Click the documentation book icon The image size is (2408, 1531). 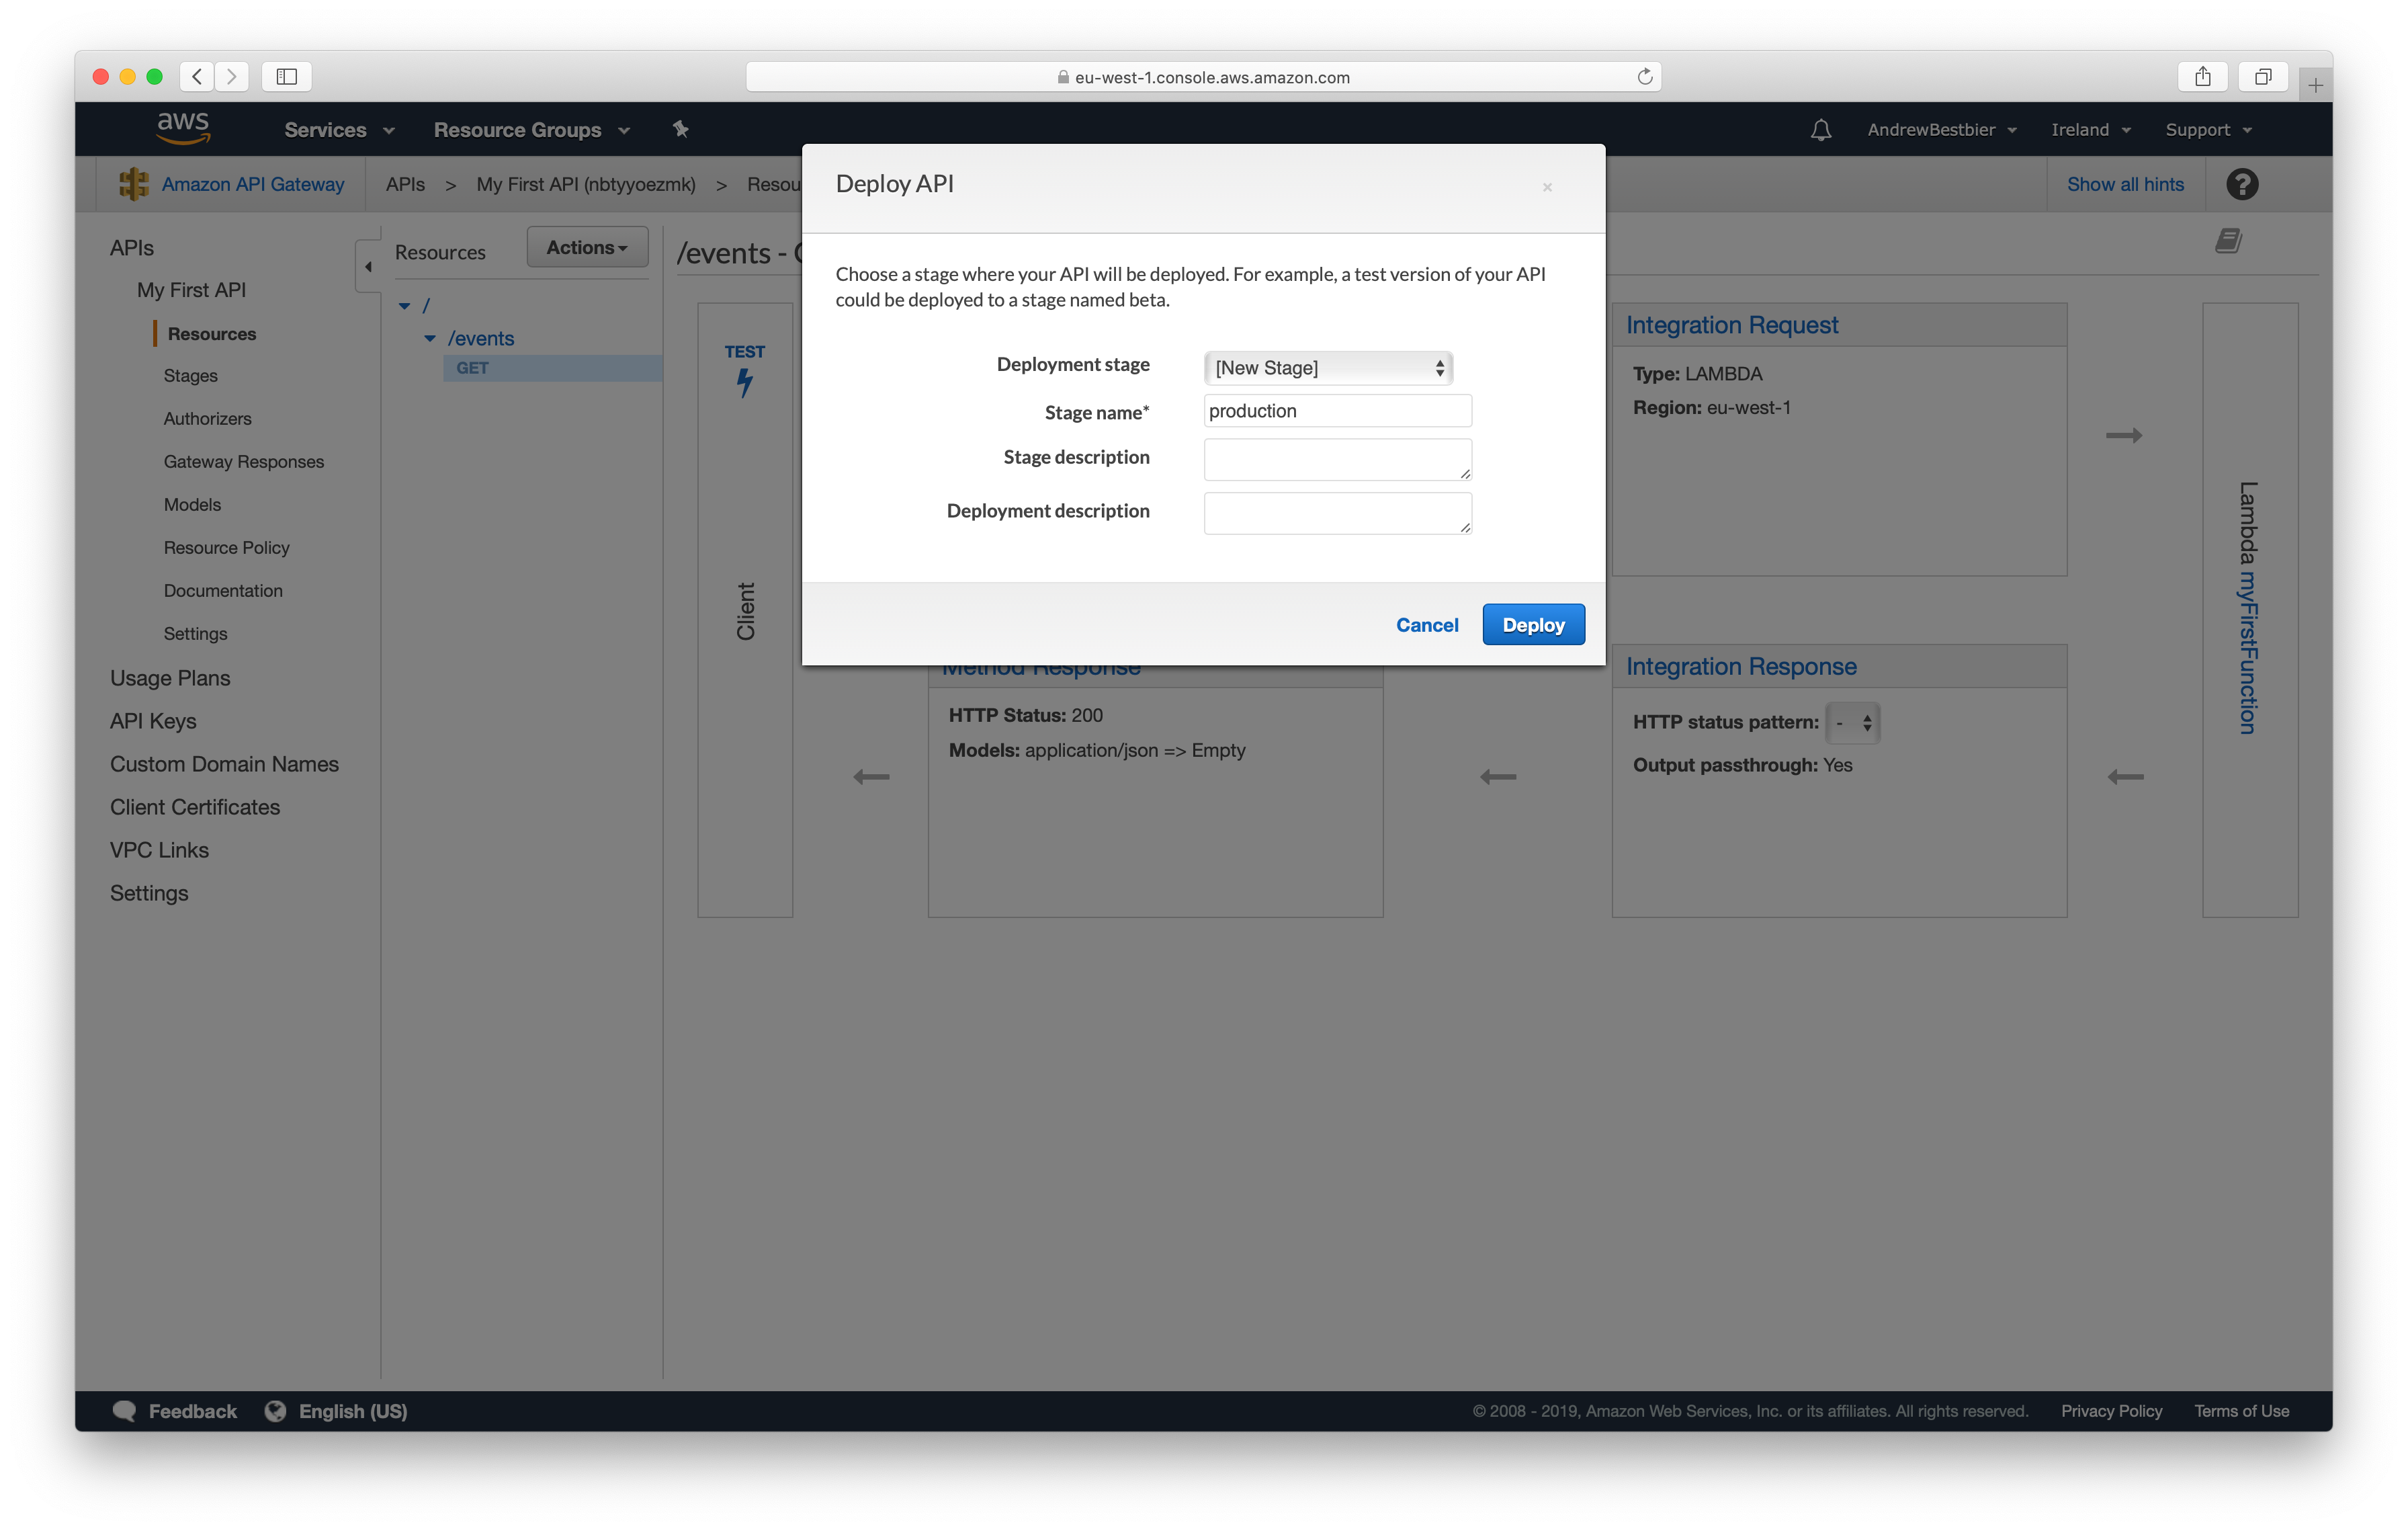tap(2227, 241)
